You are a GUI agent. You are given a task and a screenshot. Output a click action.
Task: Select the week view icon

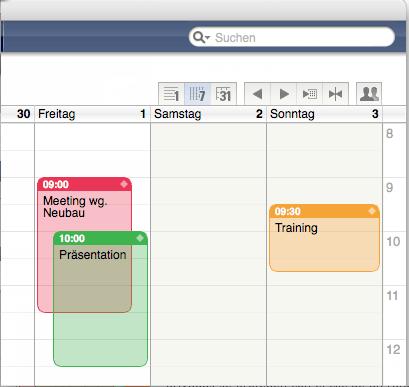coord(197,94)
